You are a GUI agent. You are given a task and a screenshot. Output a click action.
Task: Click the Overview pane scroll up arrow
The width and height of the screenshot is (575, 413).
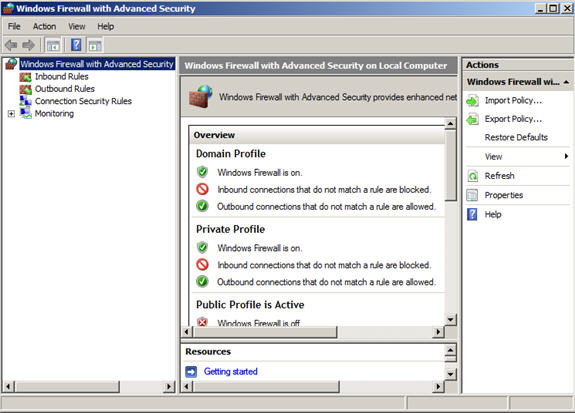450,123
